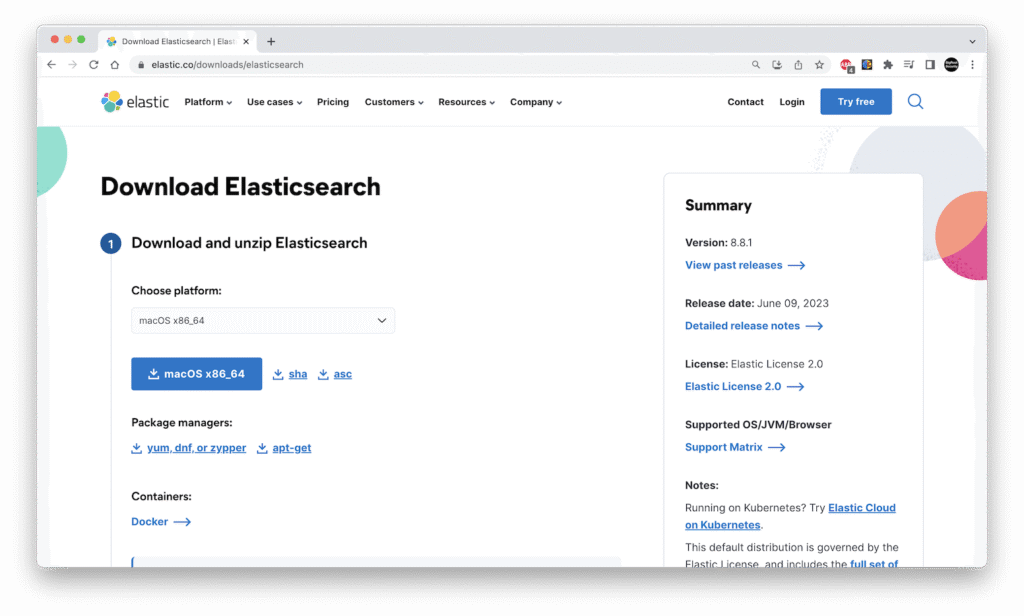This screenshot has width=1024, height=616.
Task: Click the Summary heading
Action: 718,205
